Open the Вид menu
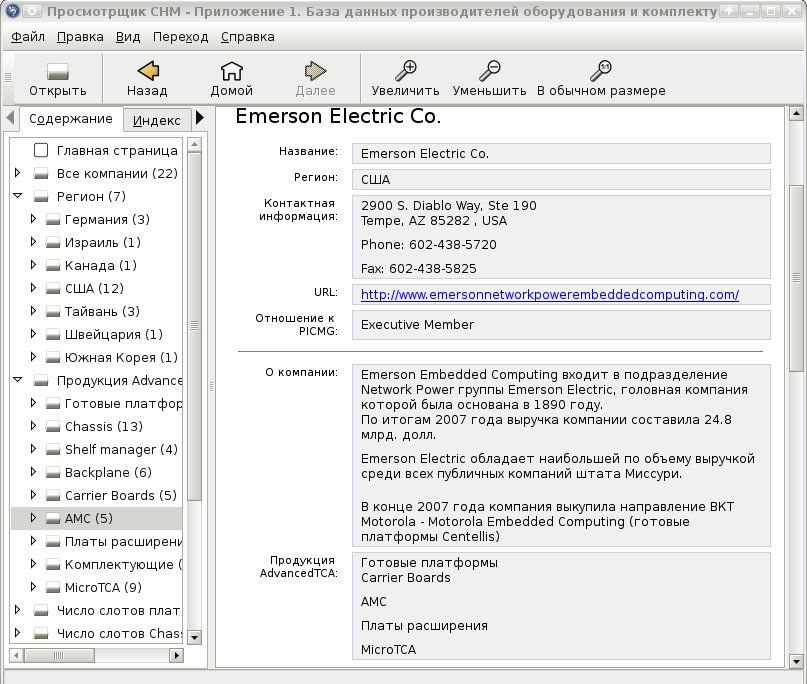The height and width of the screenshot is (684, 807). tap(128, 37)
